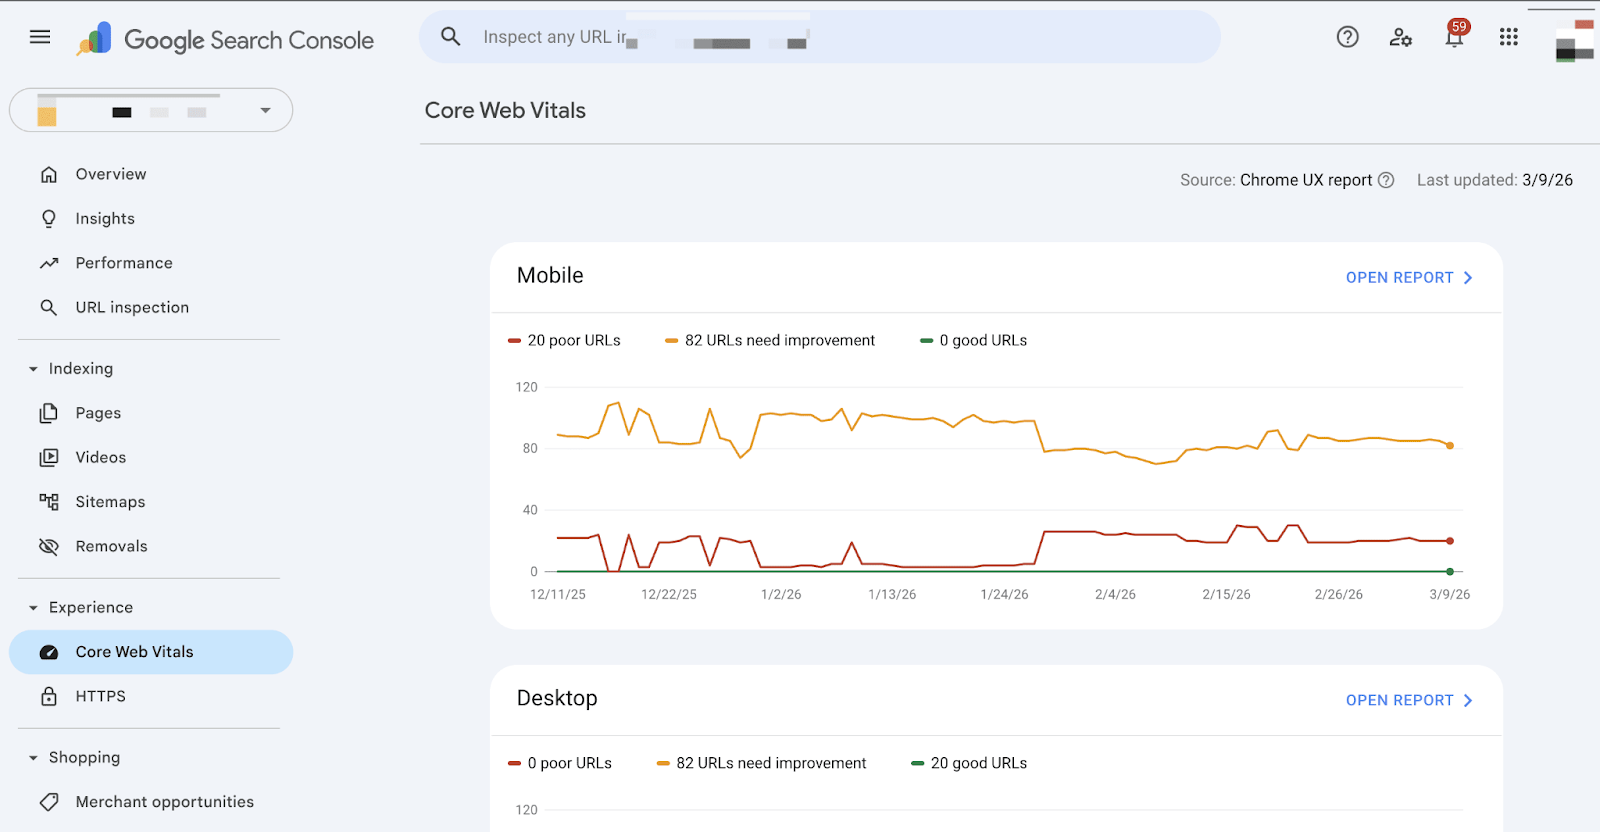Collapse the Experience section

(x=33, y=608)
